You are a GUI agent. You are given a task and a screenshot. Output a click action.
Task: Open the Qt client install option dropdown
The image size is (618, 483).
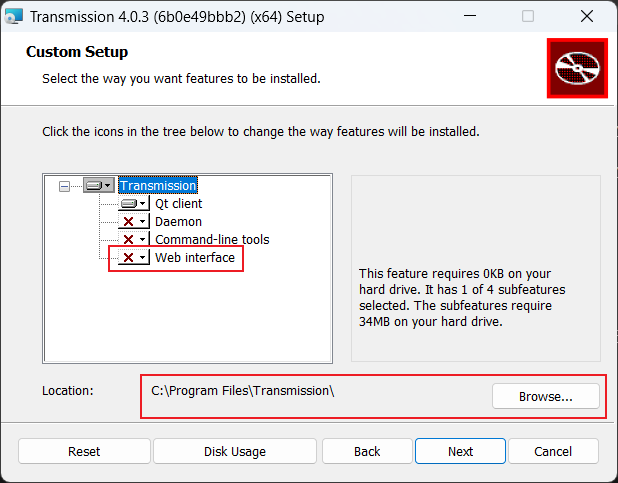[x=134, y=203]
